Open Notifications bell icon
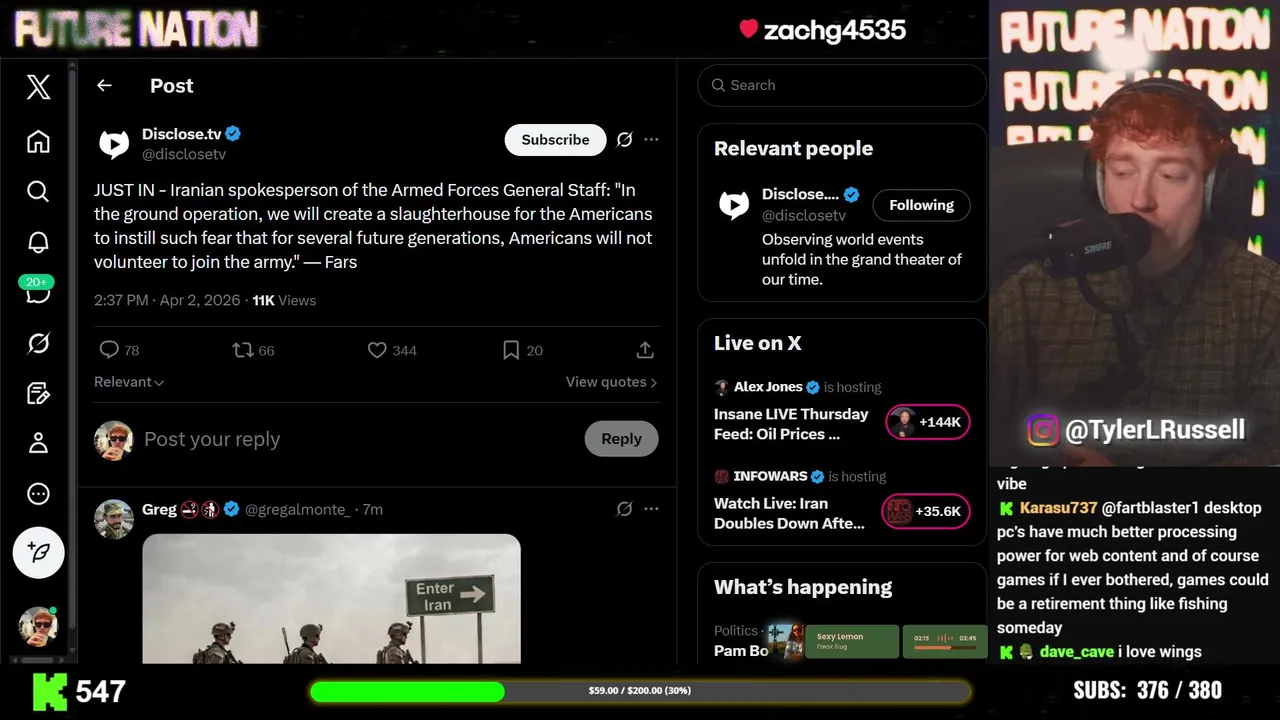Image resolution: width=1280 pixels, height=720 pixels. pyautogui.click(x=38, y=242)
